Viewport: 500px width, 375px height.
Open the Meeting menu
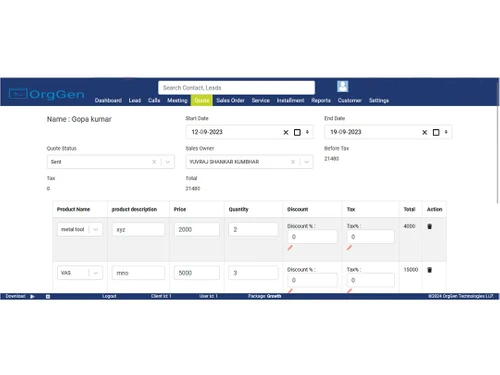177,100
